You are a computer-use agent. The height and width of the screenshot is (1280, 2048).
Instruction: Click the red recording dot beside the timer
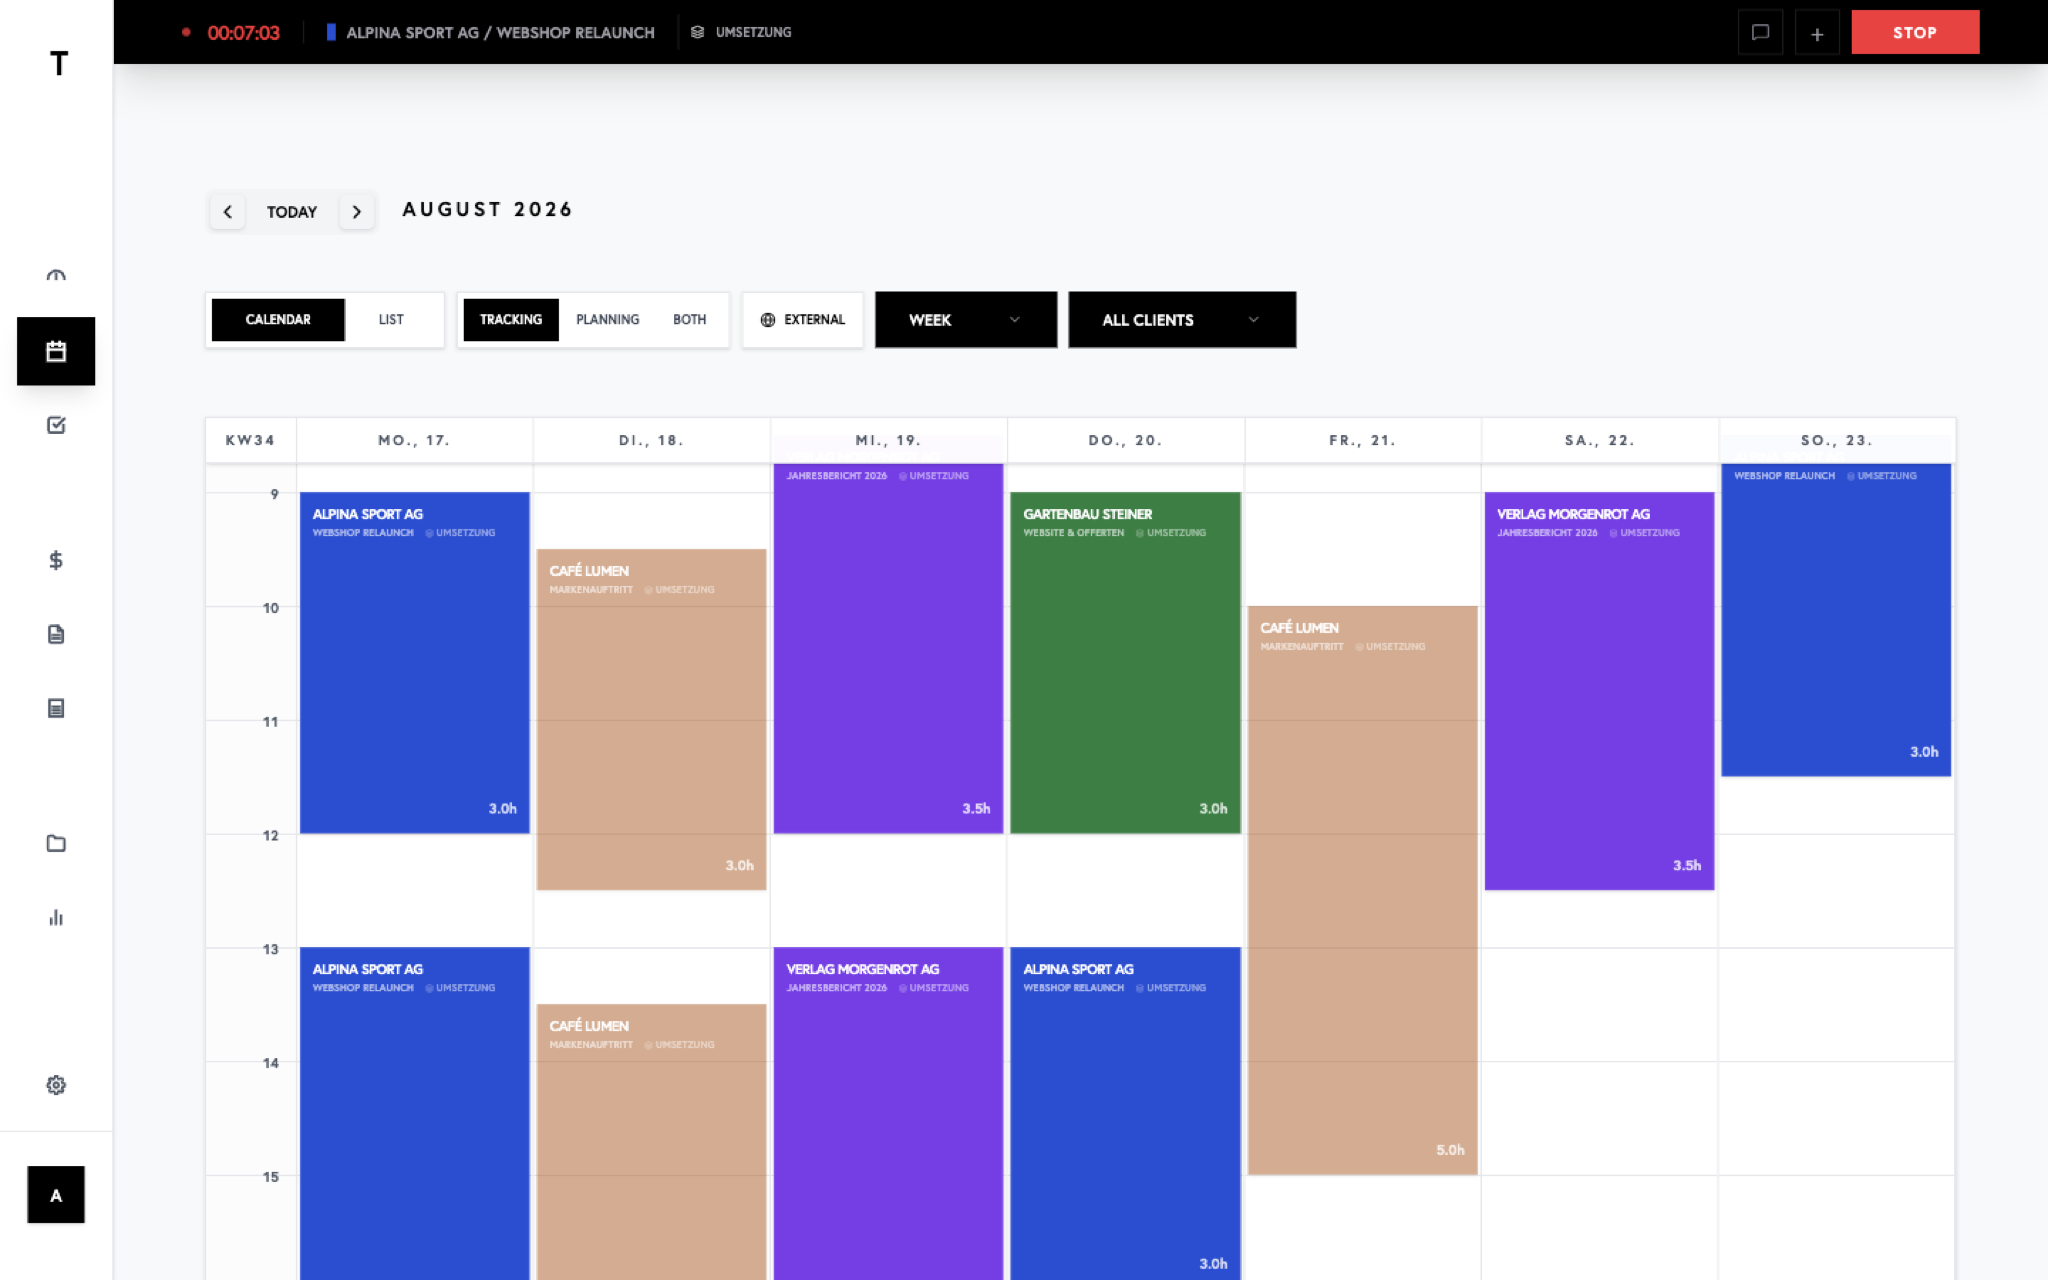click(186, 32)
